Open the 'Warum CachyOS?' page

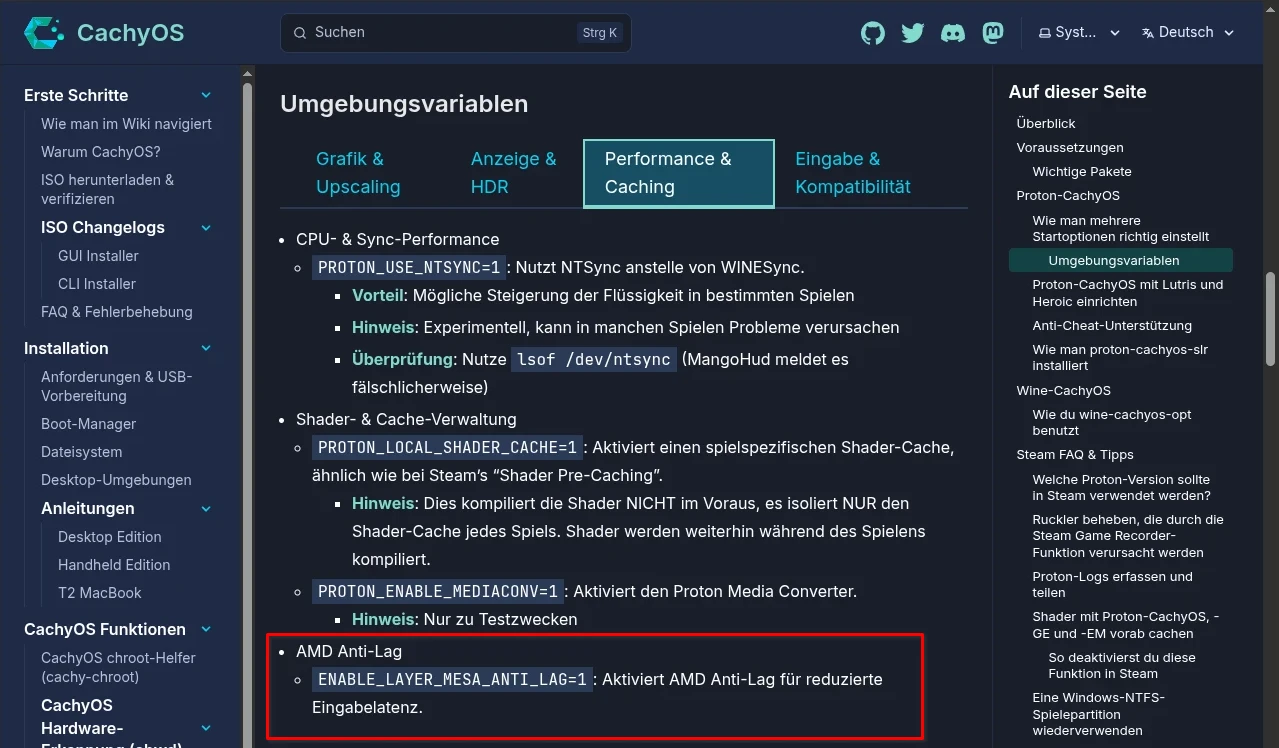(101, 152)
